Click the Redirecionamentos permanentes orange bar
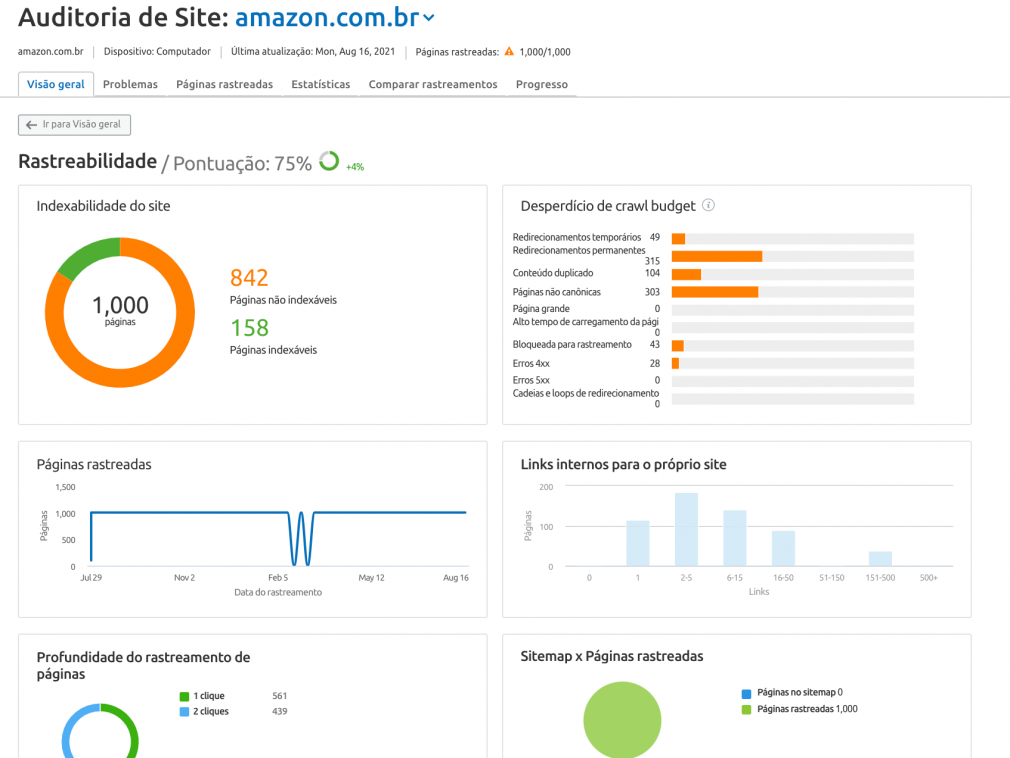 (717, 256)
